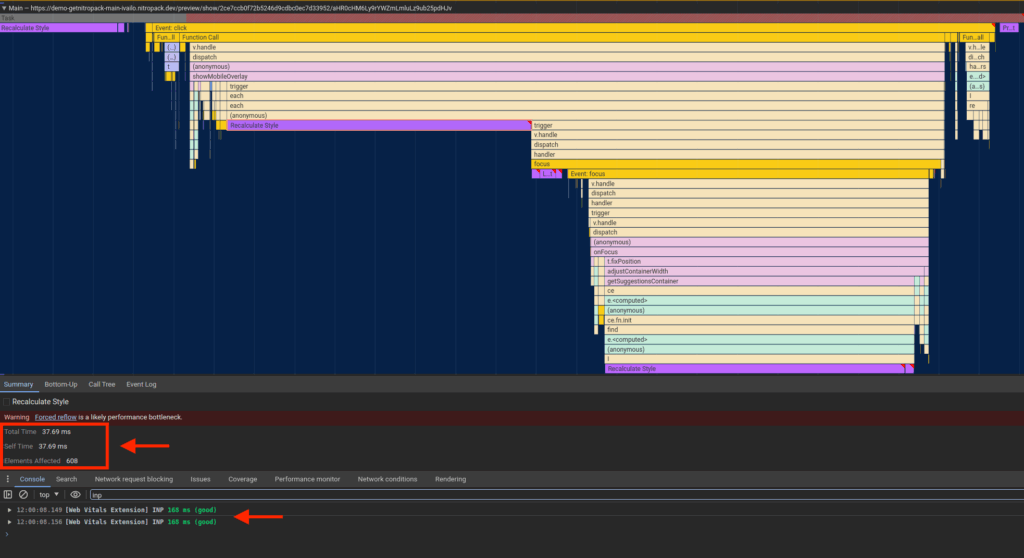Clear the console with the clear icon
Viewport: 1024px width, 558px height.
tap(23, 494)
